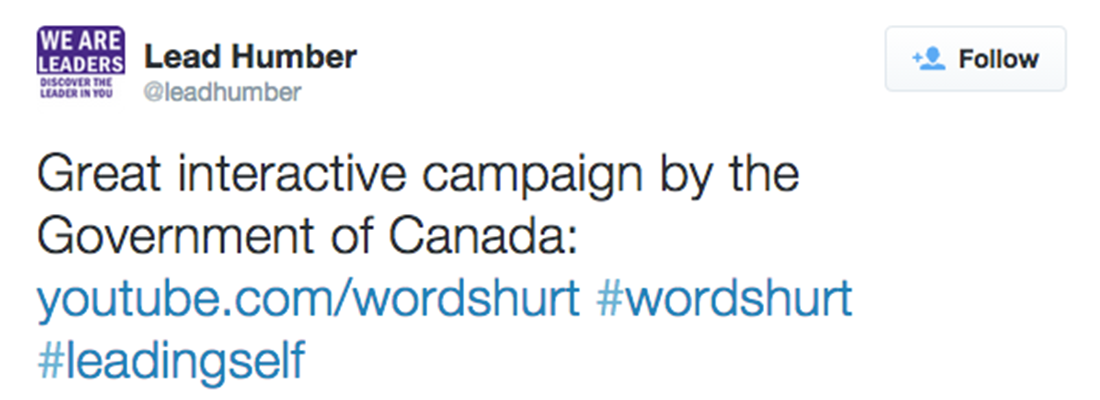The height and width of the screenshot is (400, 1100).
Task: Click the Follow button
Action: pyautogui.click(x=975, y=59)
